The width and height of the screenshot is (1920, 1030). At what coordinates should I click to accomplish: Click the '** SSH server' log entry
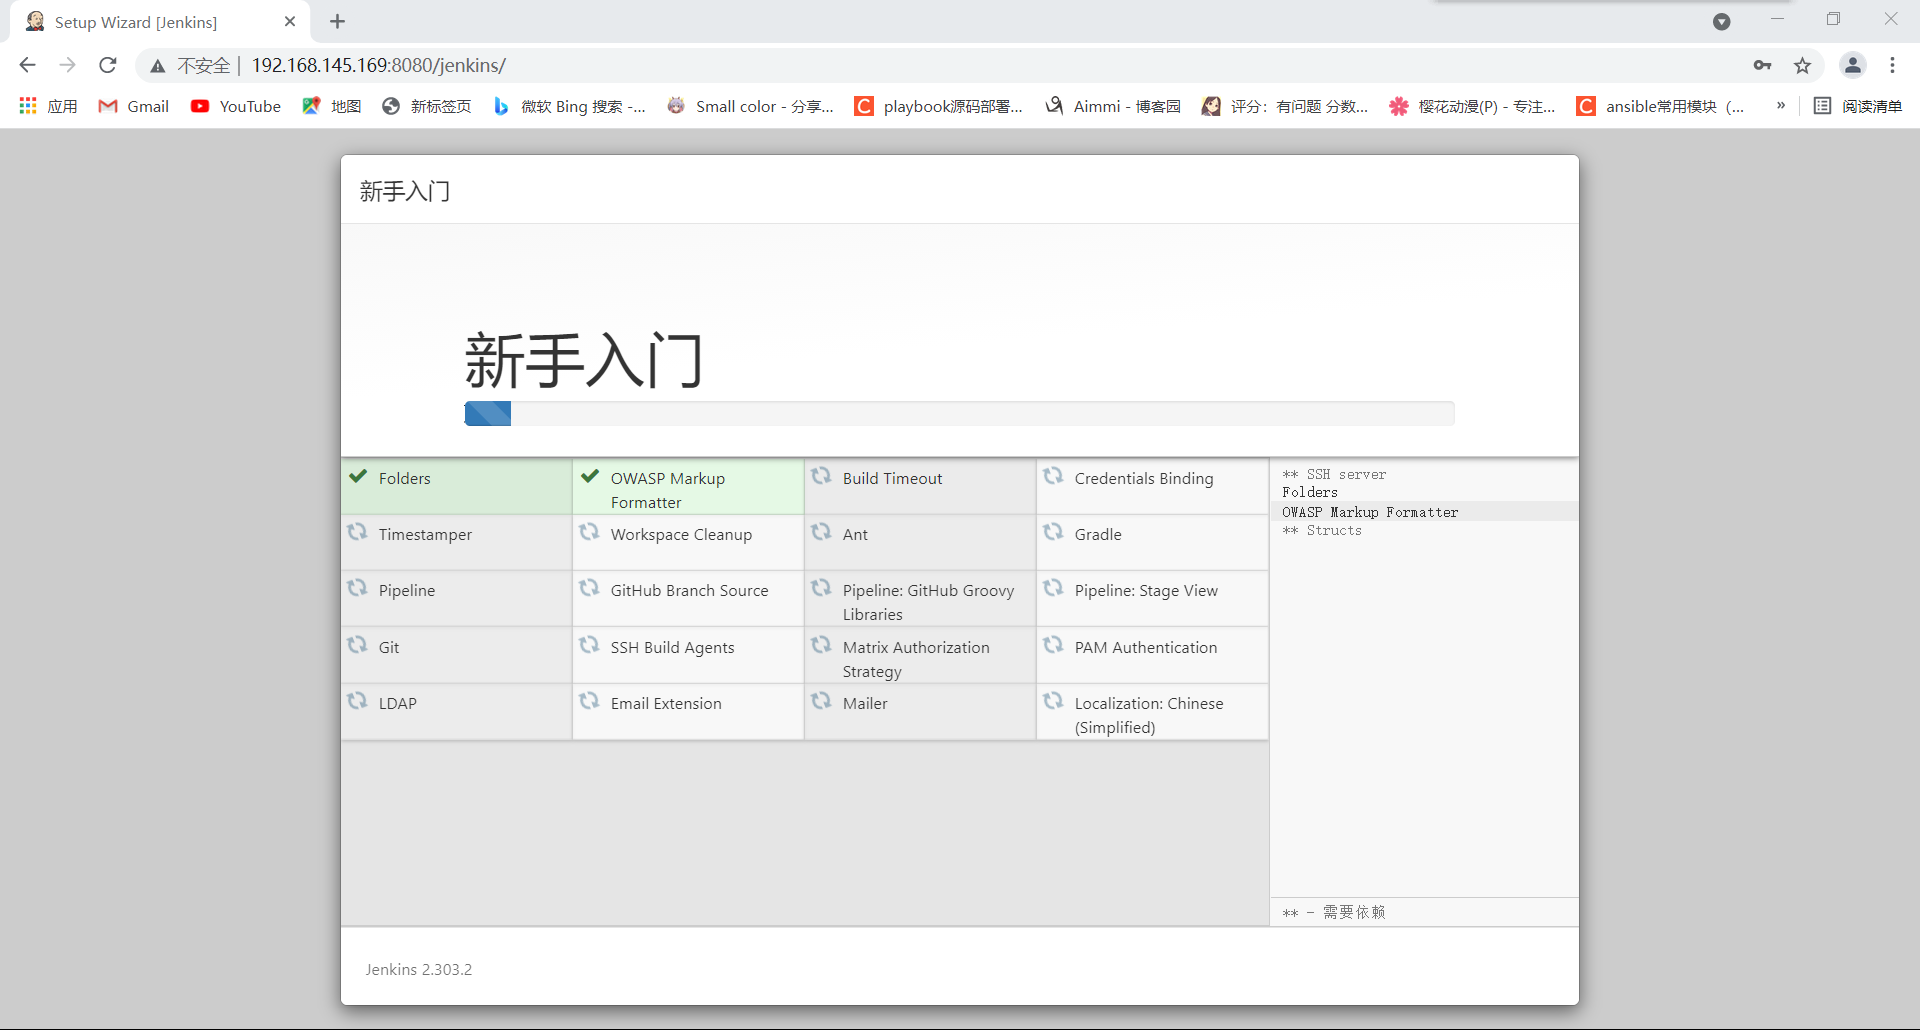coord(1334,475)
